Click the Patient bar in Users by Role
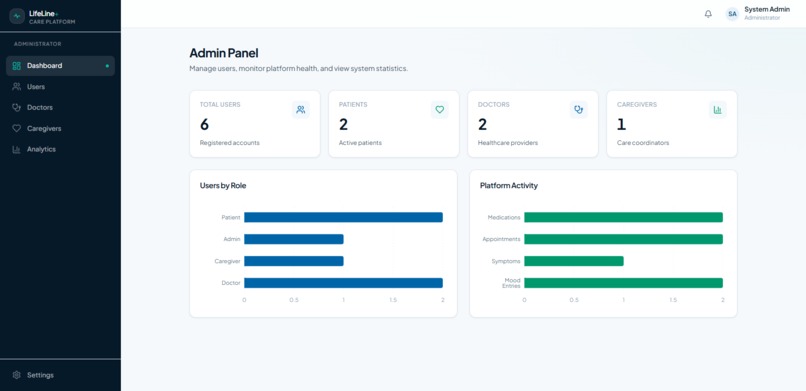806x391 pixels. [x=343, y=217]
